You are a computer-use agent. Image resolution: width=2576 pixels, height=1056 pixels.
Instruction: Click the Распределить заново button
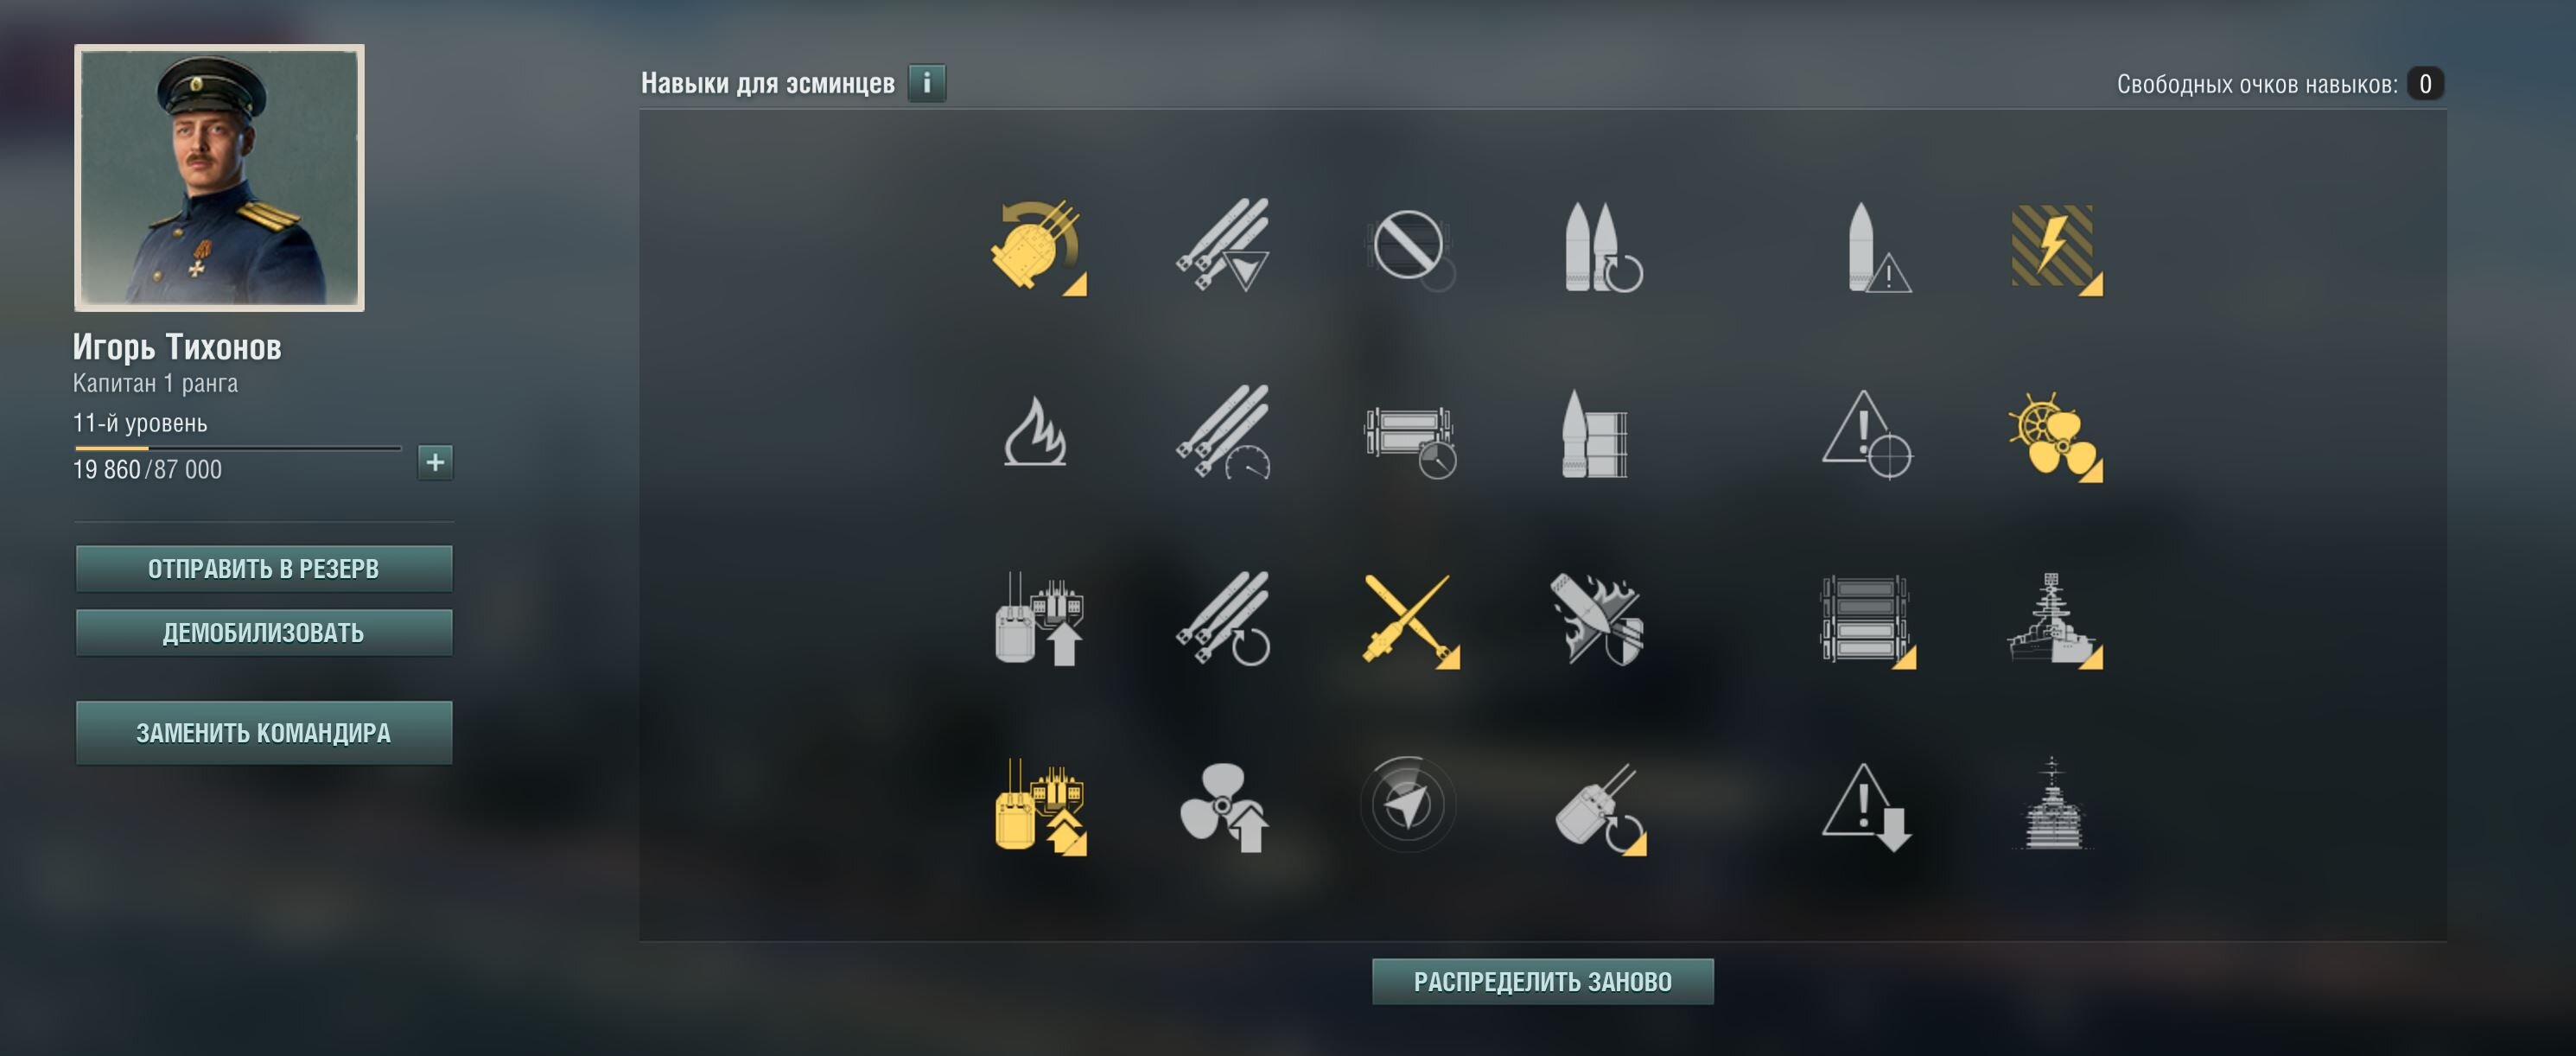point(1542,982)
